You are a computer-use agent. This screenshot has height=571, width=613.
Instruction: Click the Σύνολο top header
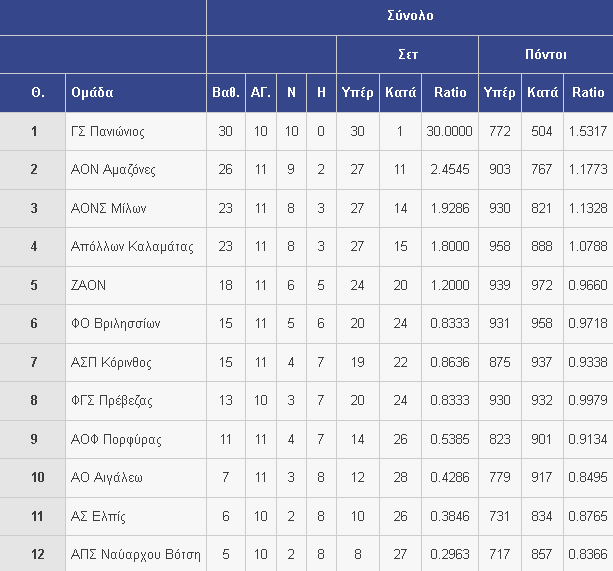(409, 16)
